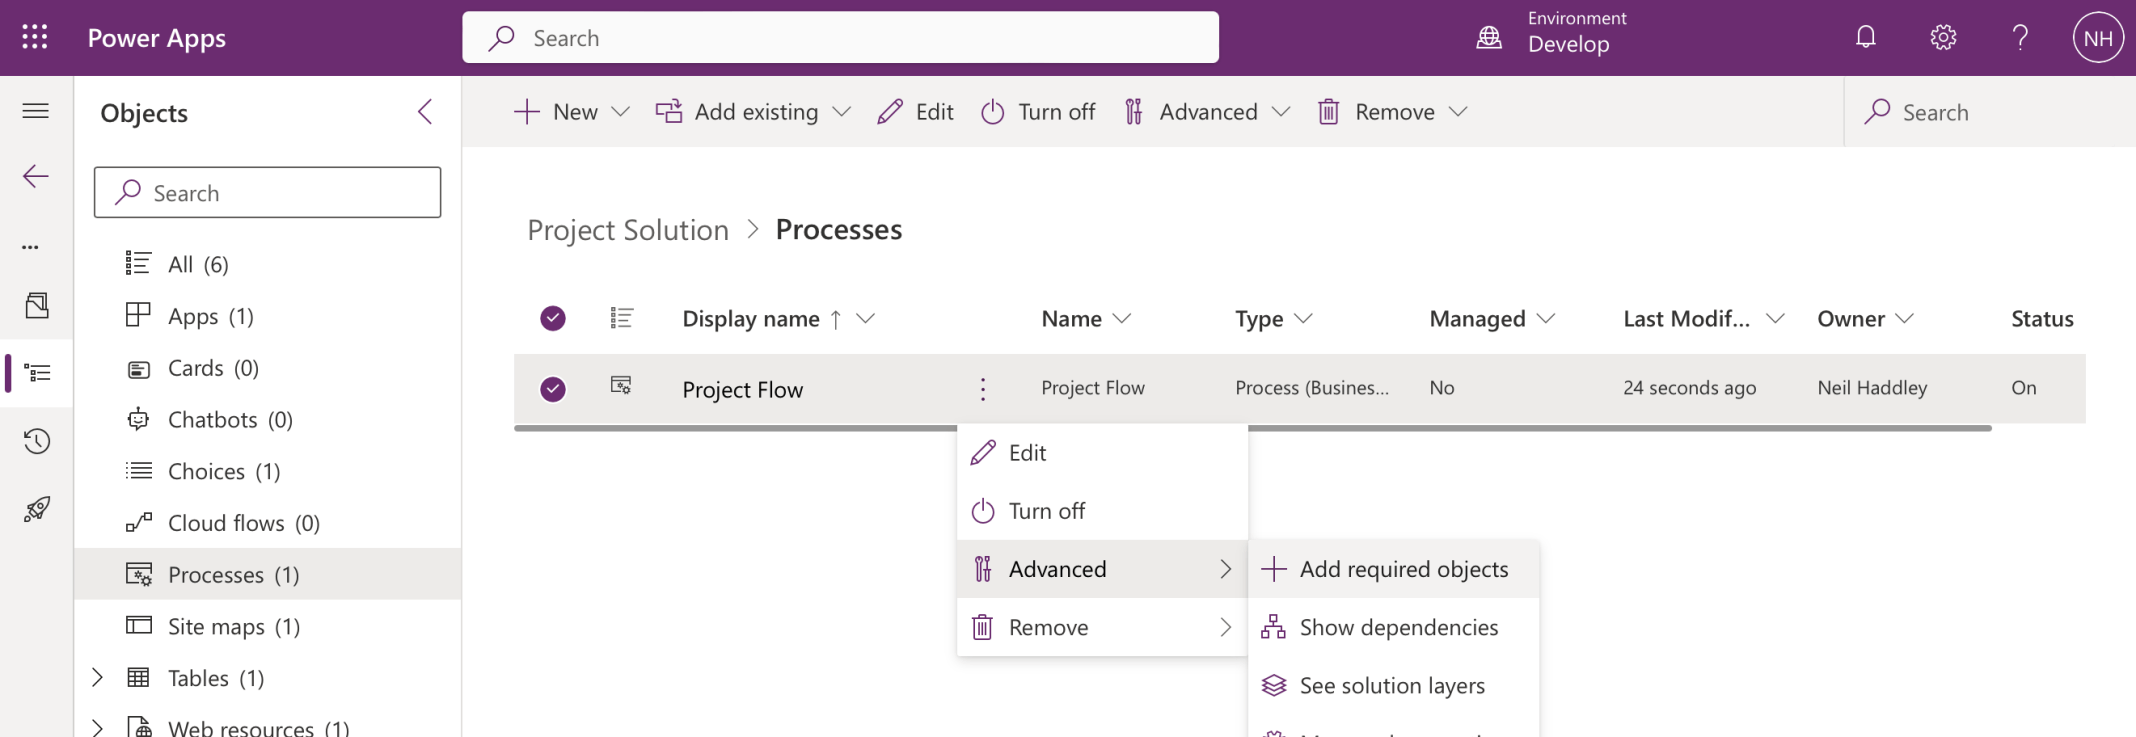Image resolution: width=2136 pixels, height=737 pixels.
Task: Click the help question mark icon
Action: pos(2020,38)
